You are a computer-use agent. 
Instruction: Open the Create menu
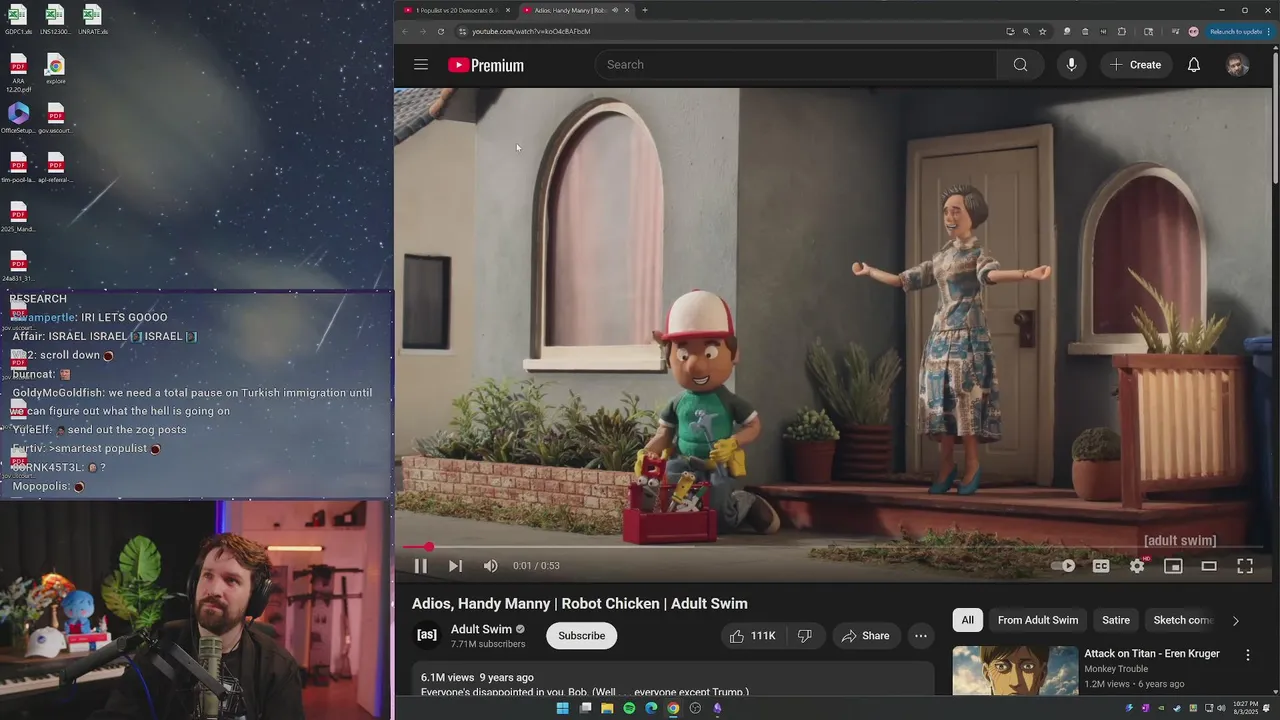pyautogui.click(x=1136, y=65)
